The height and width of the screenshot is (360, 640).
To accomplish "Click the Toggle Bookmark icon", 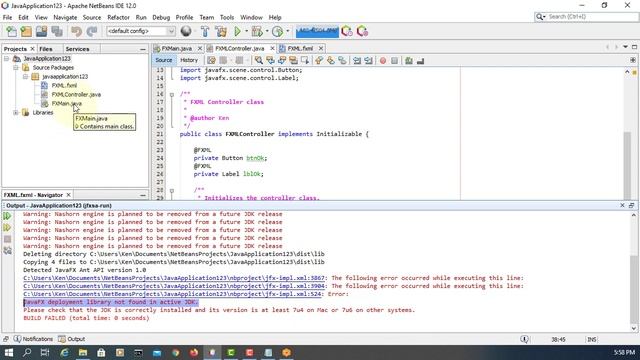I will click(x=342, y=60).
